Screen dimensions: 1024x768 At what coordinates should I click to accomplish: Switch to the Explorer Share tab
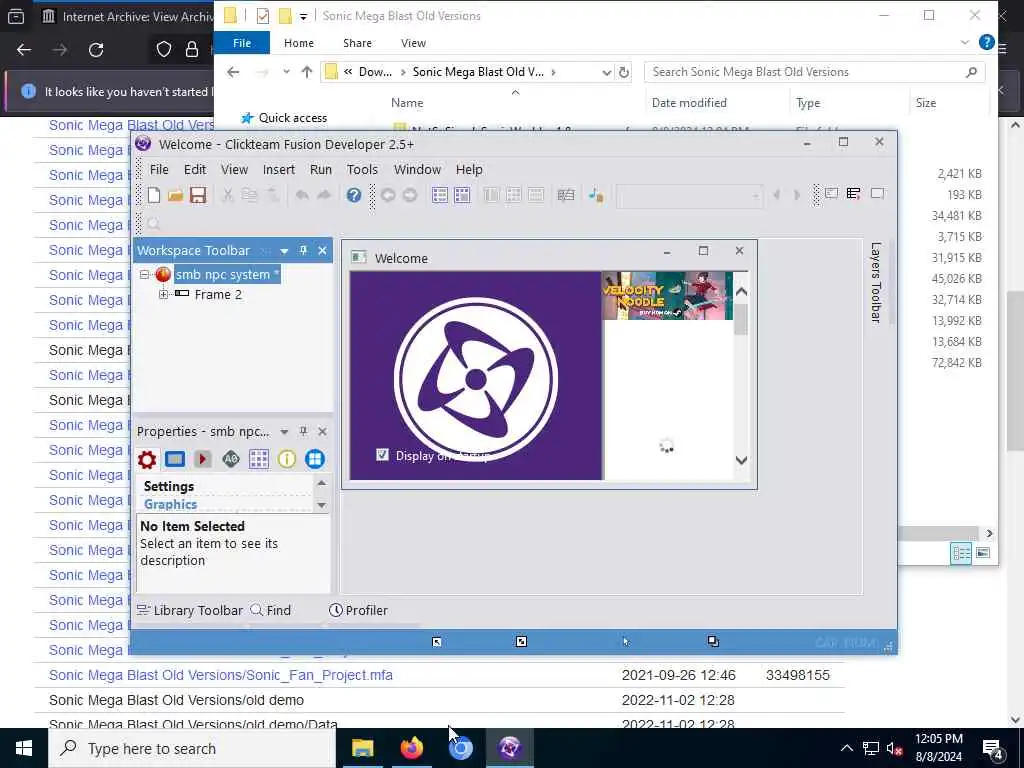coord(357,43)
